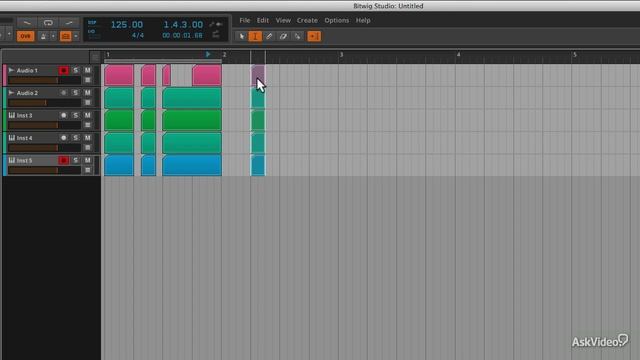The width and height of the screenshot is (640, 360).
Task: Open the Help menu
Action: 363,20
